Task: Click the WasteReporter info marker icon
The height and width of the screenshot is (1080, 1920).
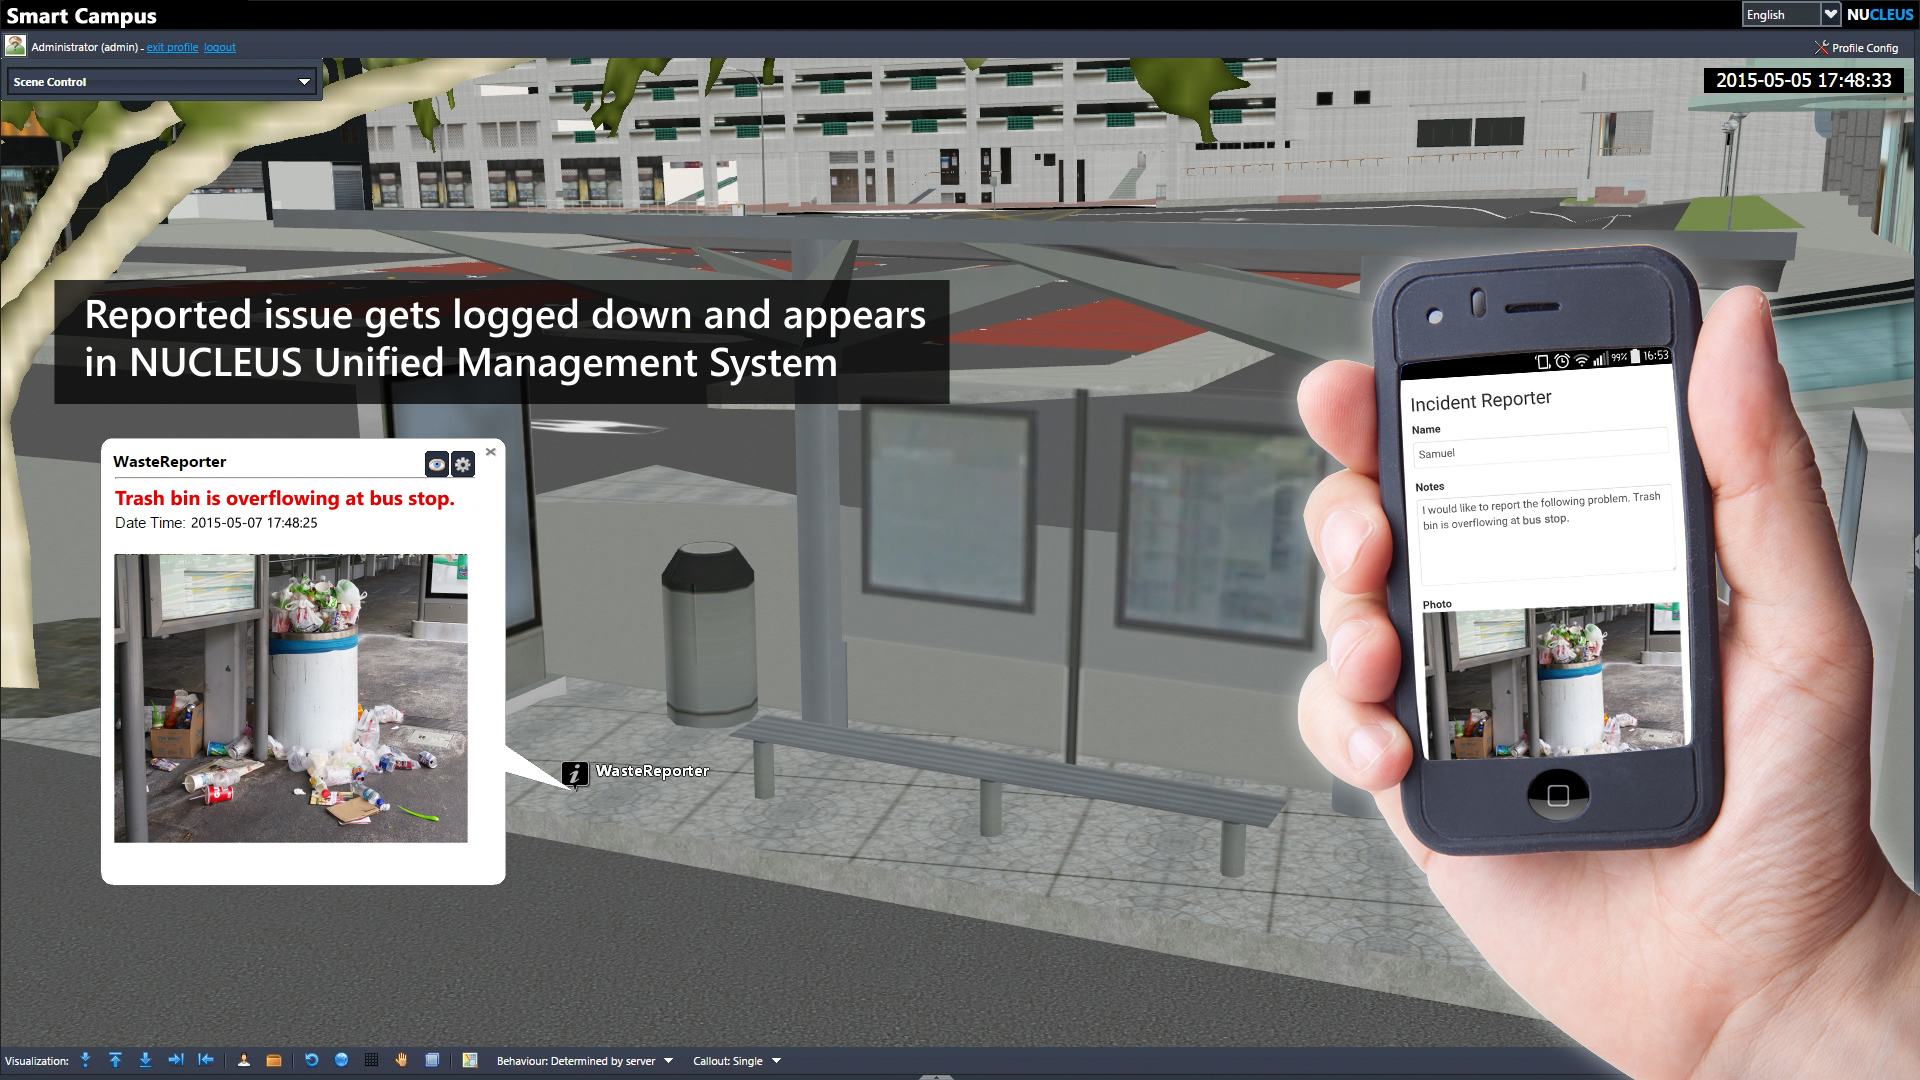Action: click(575, 773)
